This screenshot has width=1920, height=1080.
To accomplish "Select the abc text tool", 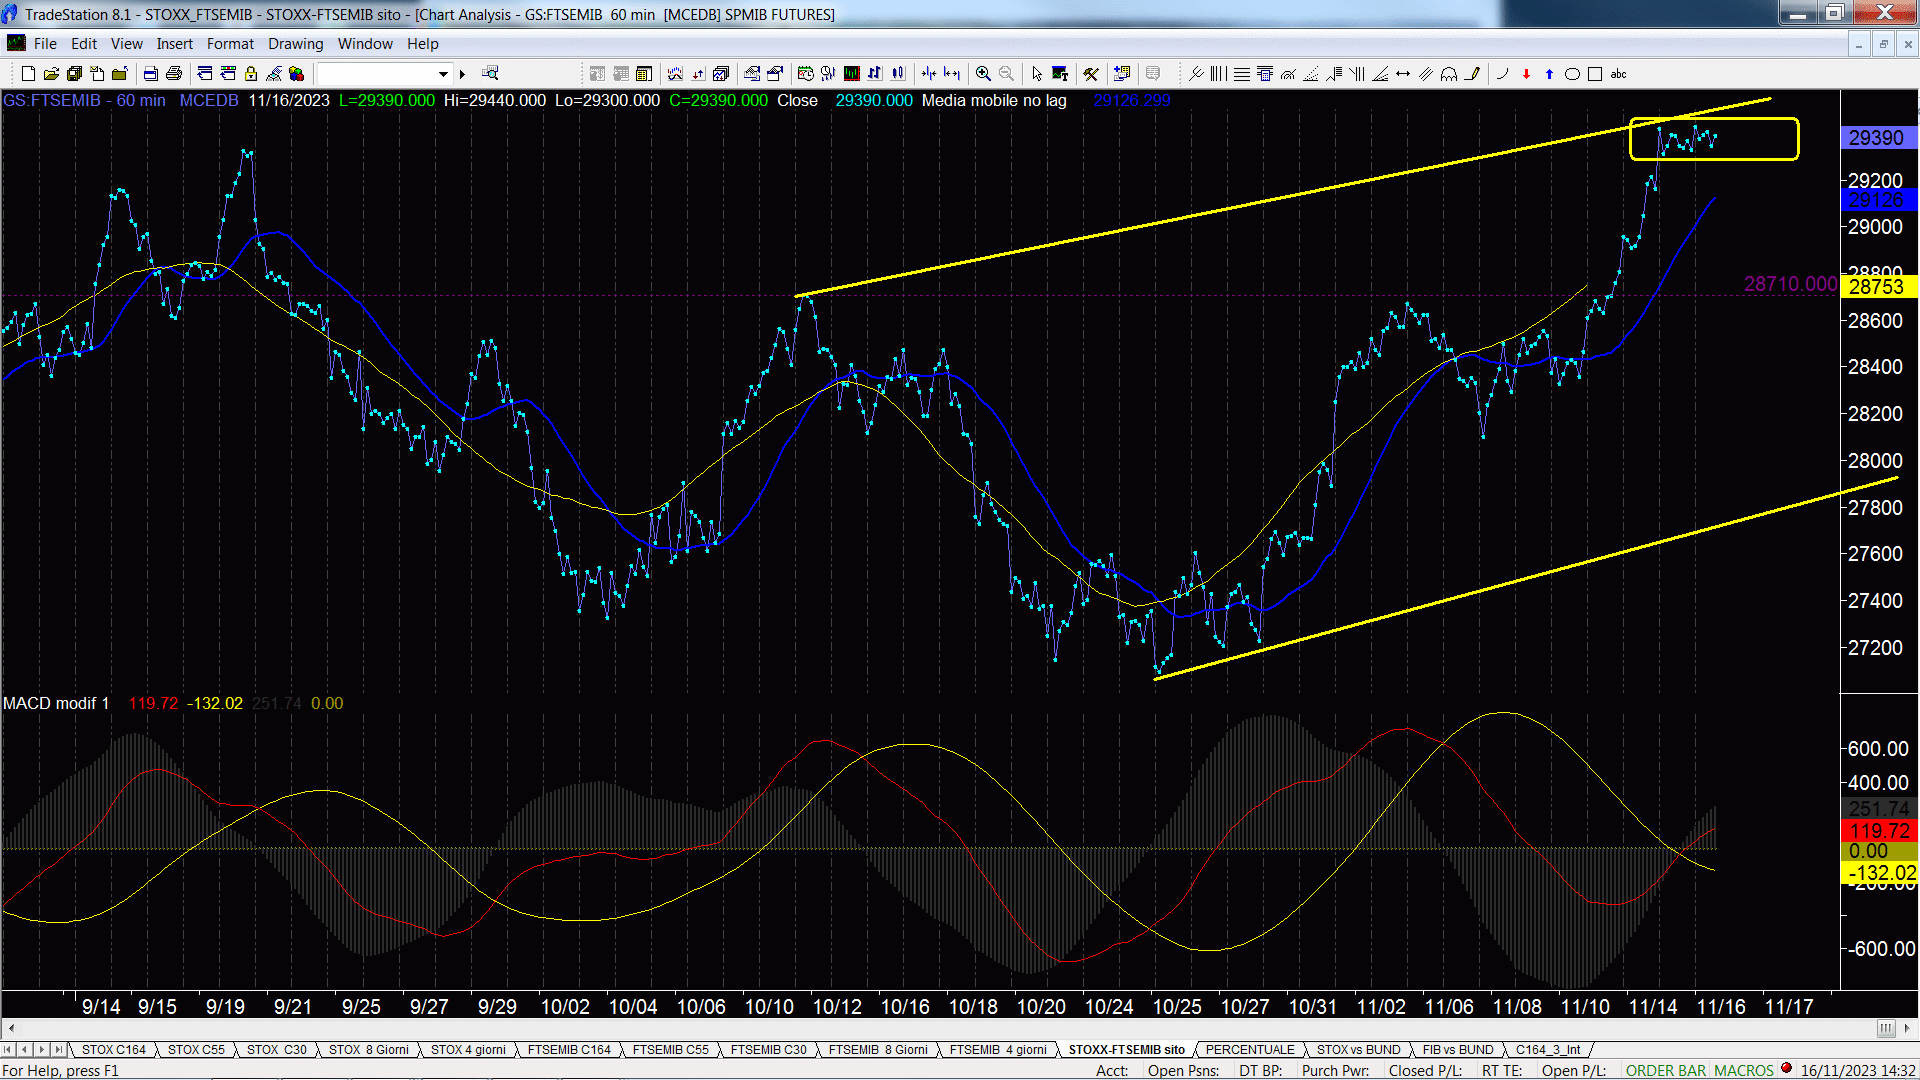I will [x=1618, y=74].
